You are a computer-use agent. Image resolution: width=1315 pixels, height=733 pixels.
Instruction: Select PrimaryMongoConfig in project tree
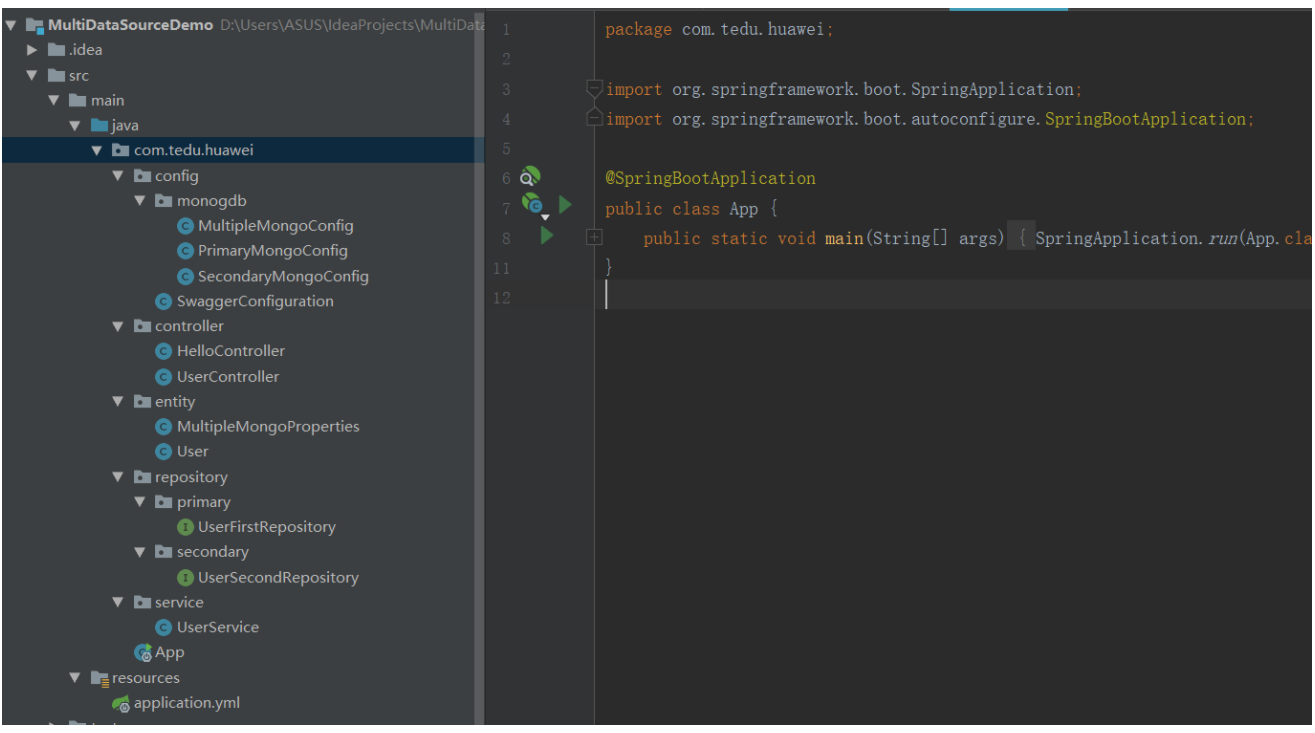click(x=273, y=251)
